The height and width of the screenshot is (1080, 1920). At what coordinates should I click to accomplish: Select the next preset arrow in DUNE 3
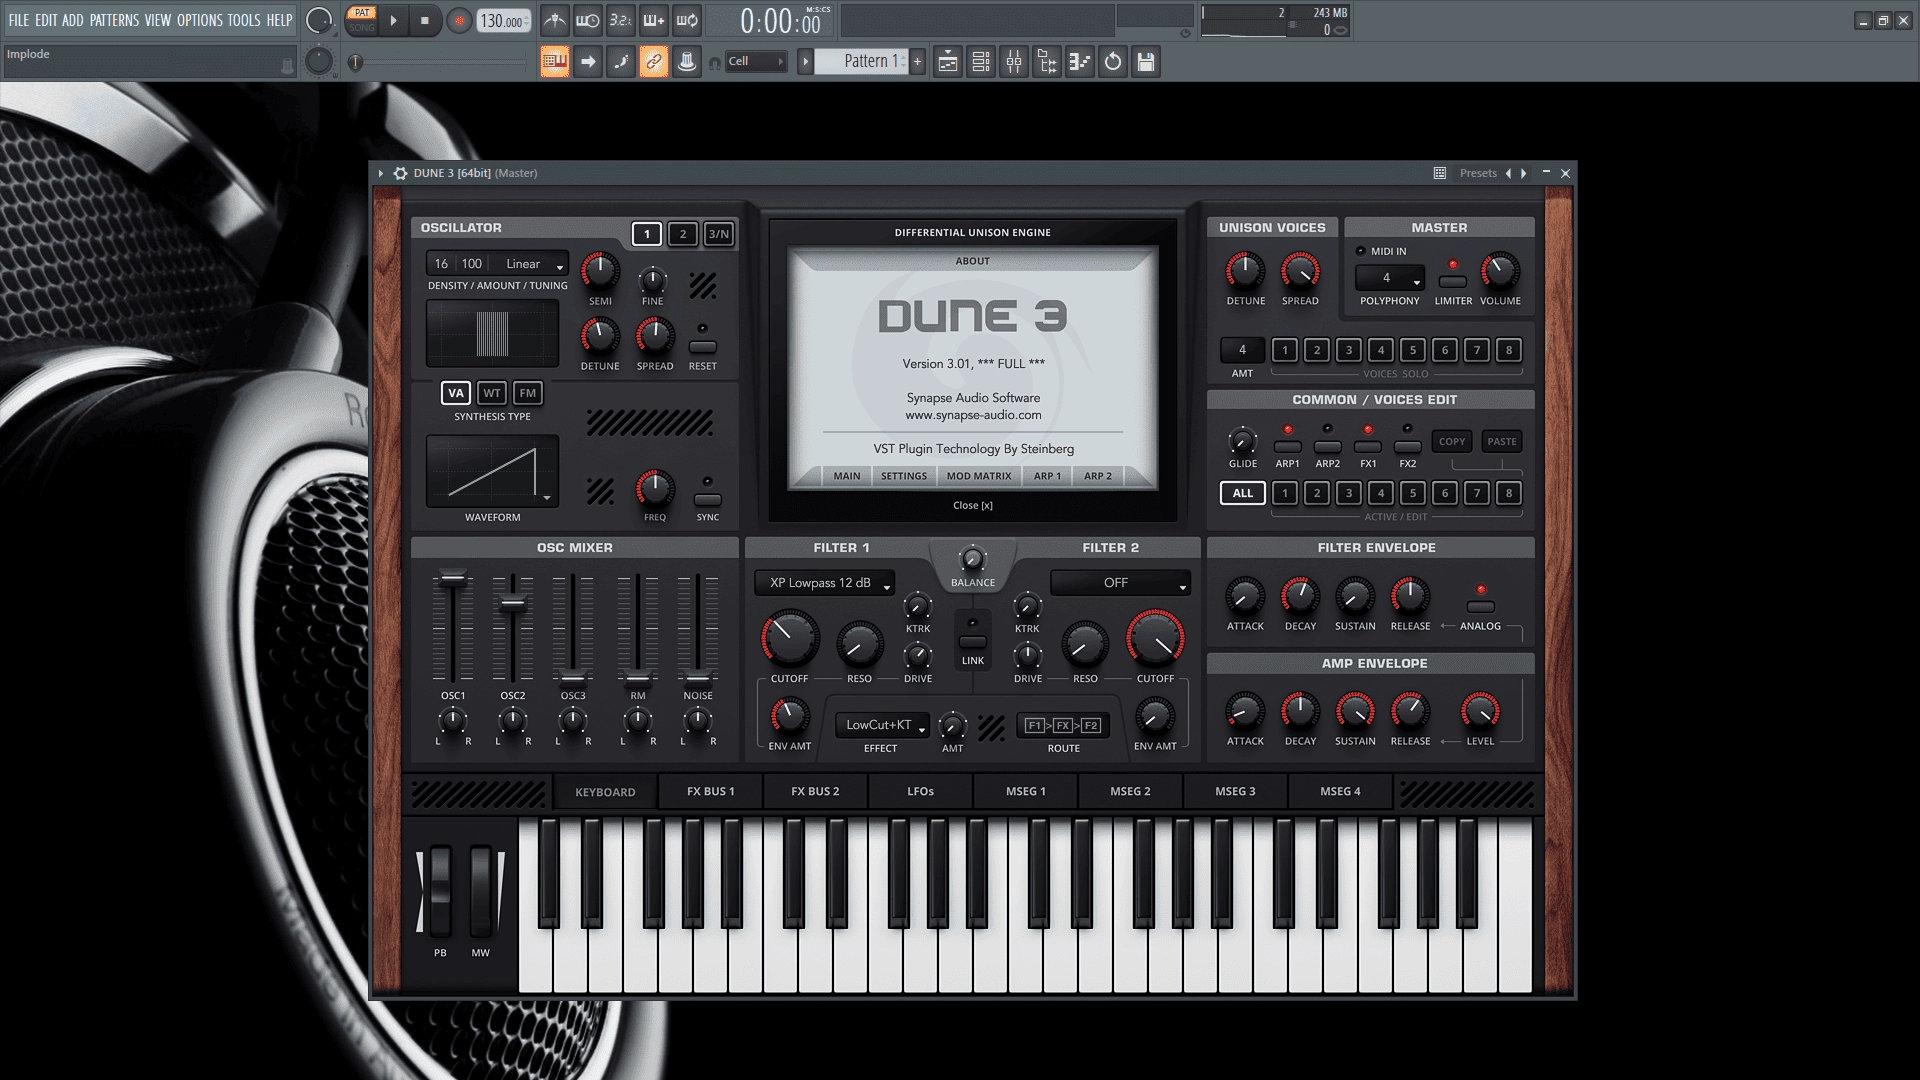coord(1524,173)
